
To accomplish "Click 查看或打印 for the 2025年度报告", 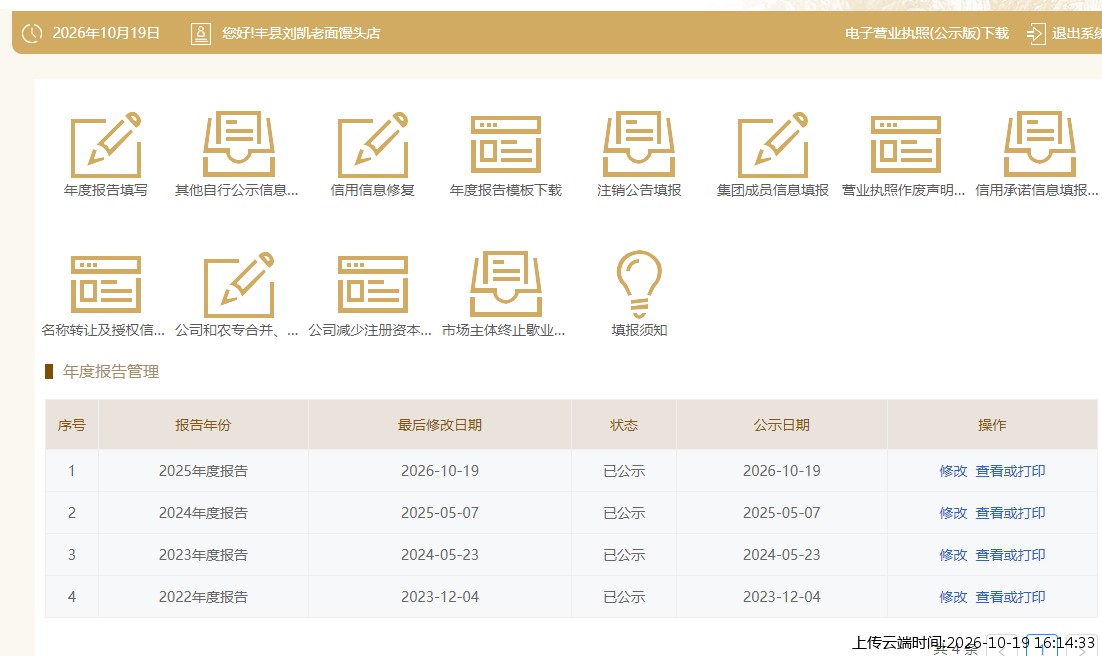I will point(1010,471).
